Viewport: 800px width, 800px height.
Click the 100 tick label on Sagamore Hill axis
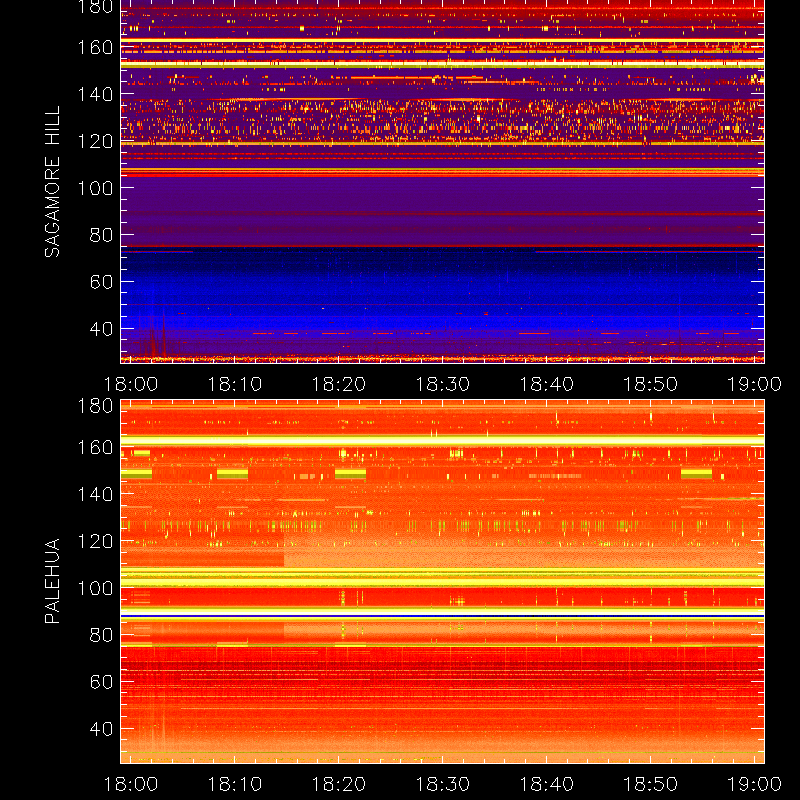tap(95, 188)
